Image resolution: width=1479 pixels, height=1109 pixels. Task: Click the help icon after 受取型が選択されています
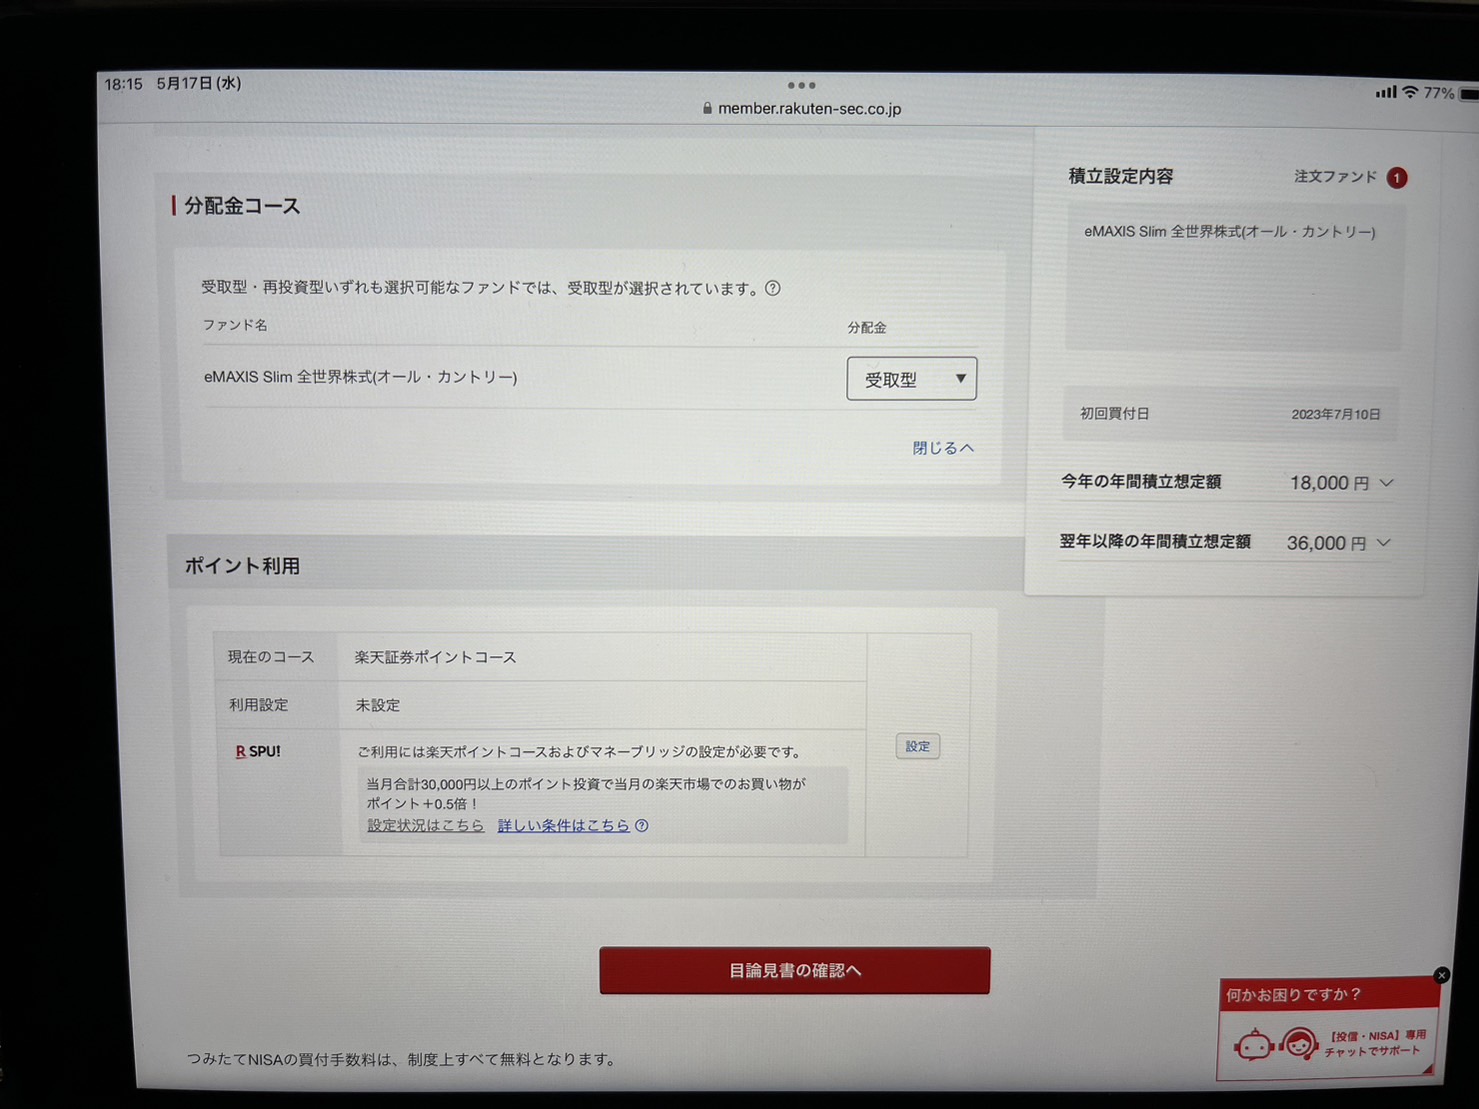773,288
